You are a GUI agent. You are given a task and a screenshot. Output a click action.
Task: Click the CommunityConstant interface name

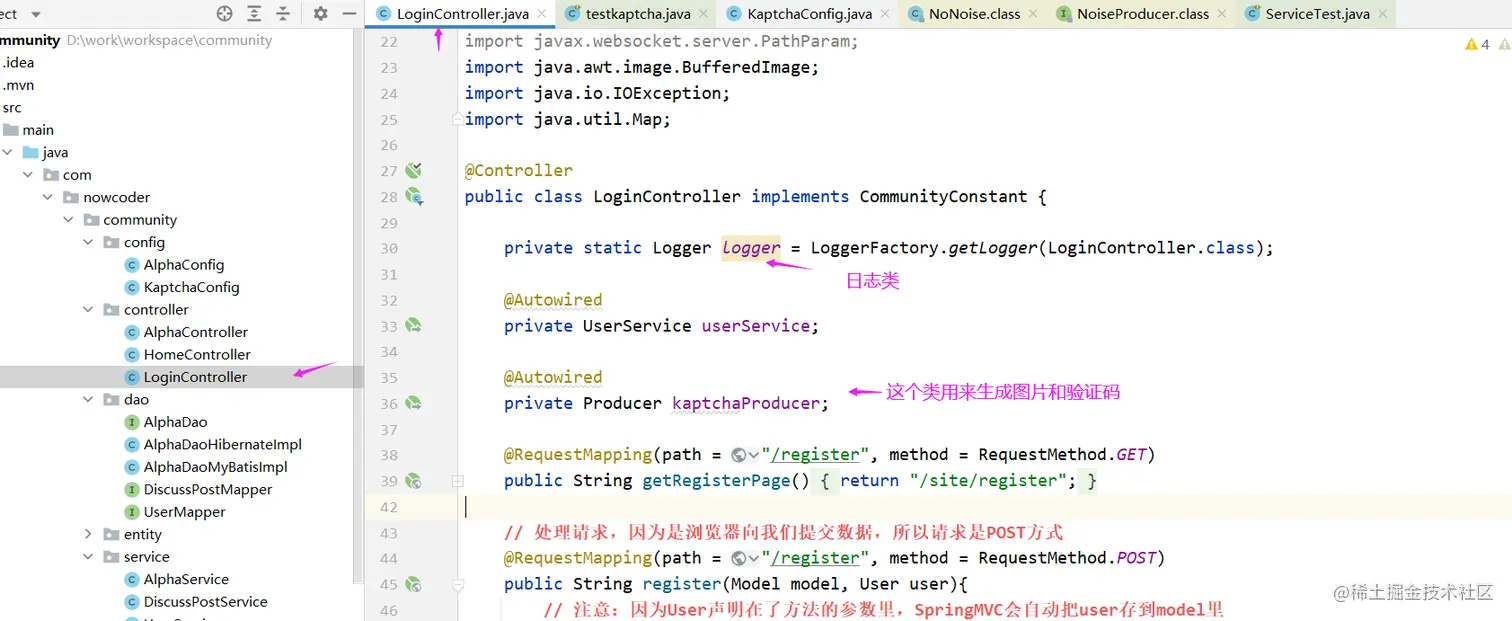pos(944,197)
